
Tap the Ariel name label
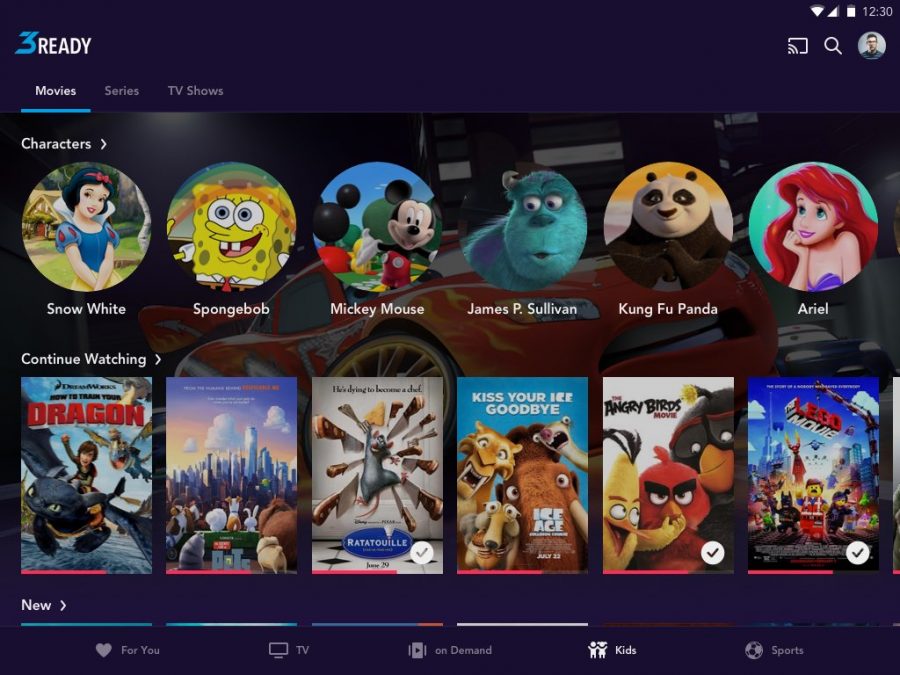click(813, 309)
